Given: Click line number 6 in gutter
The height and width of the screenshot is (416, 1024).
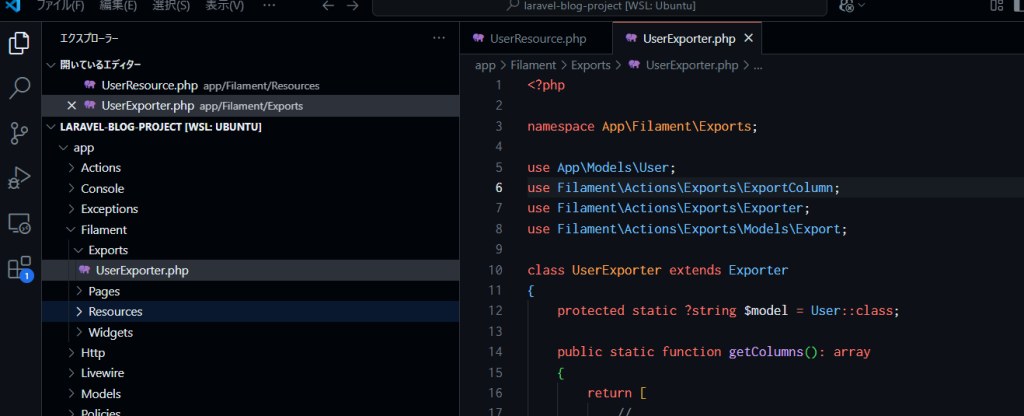Looking at the screenshot, I should 499,188.
